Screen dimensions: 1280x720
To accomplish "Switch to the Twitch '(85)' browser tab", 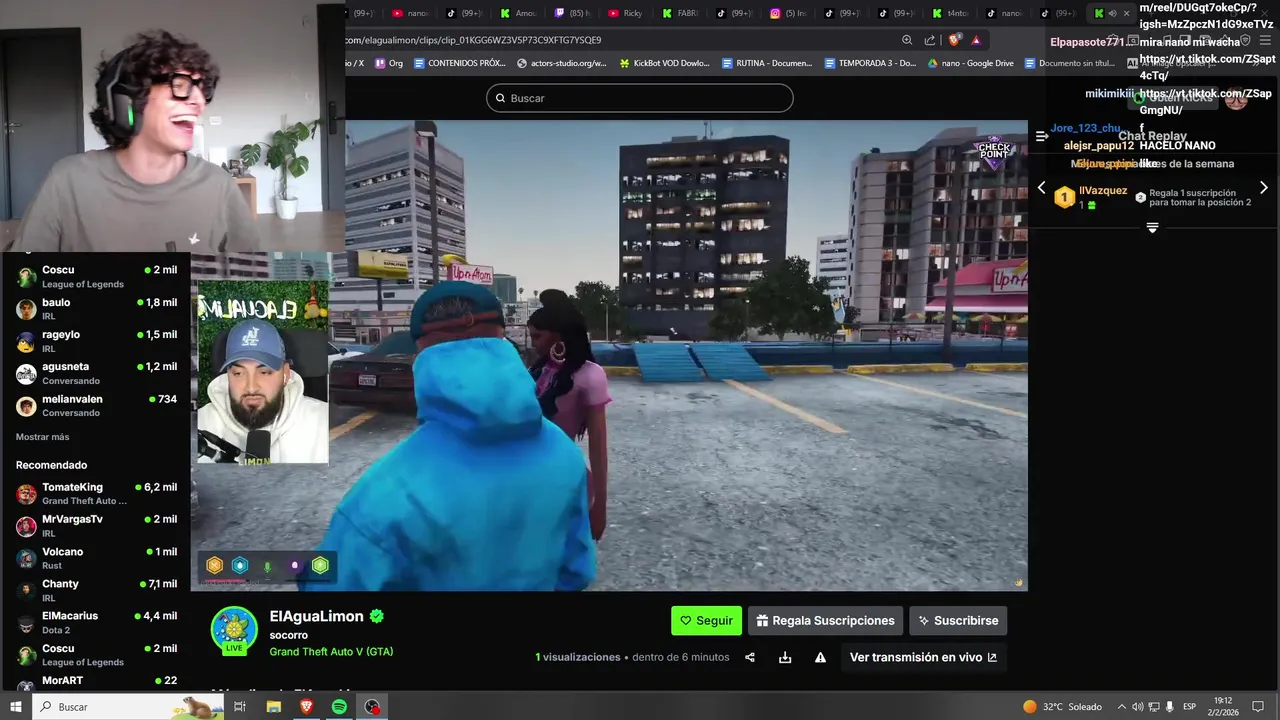I will coord(572,13).
